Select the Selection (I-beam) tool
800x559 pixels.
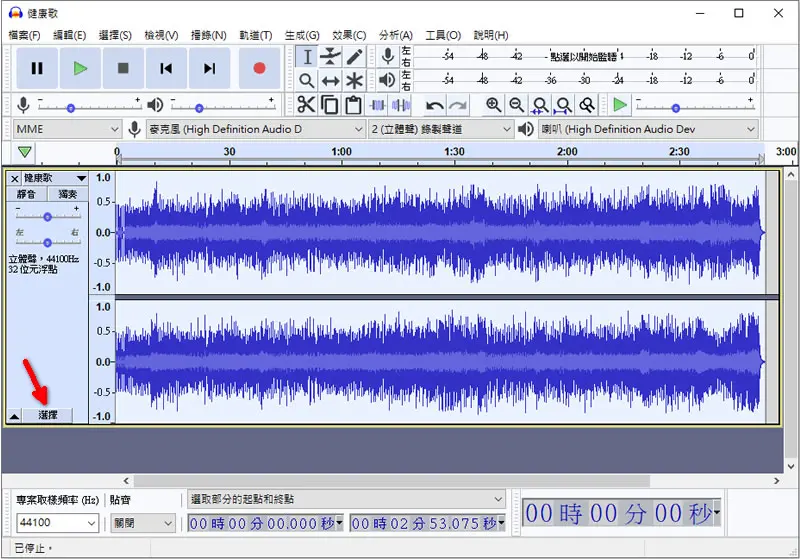(x=307, y=57)
